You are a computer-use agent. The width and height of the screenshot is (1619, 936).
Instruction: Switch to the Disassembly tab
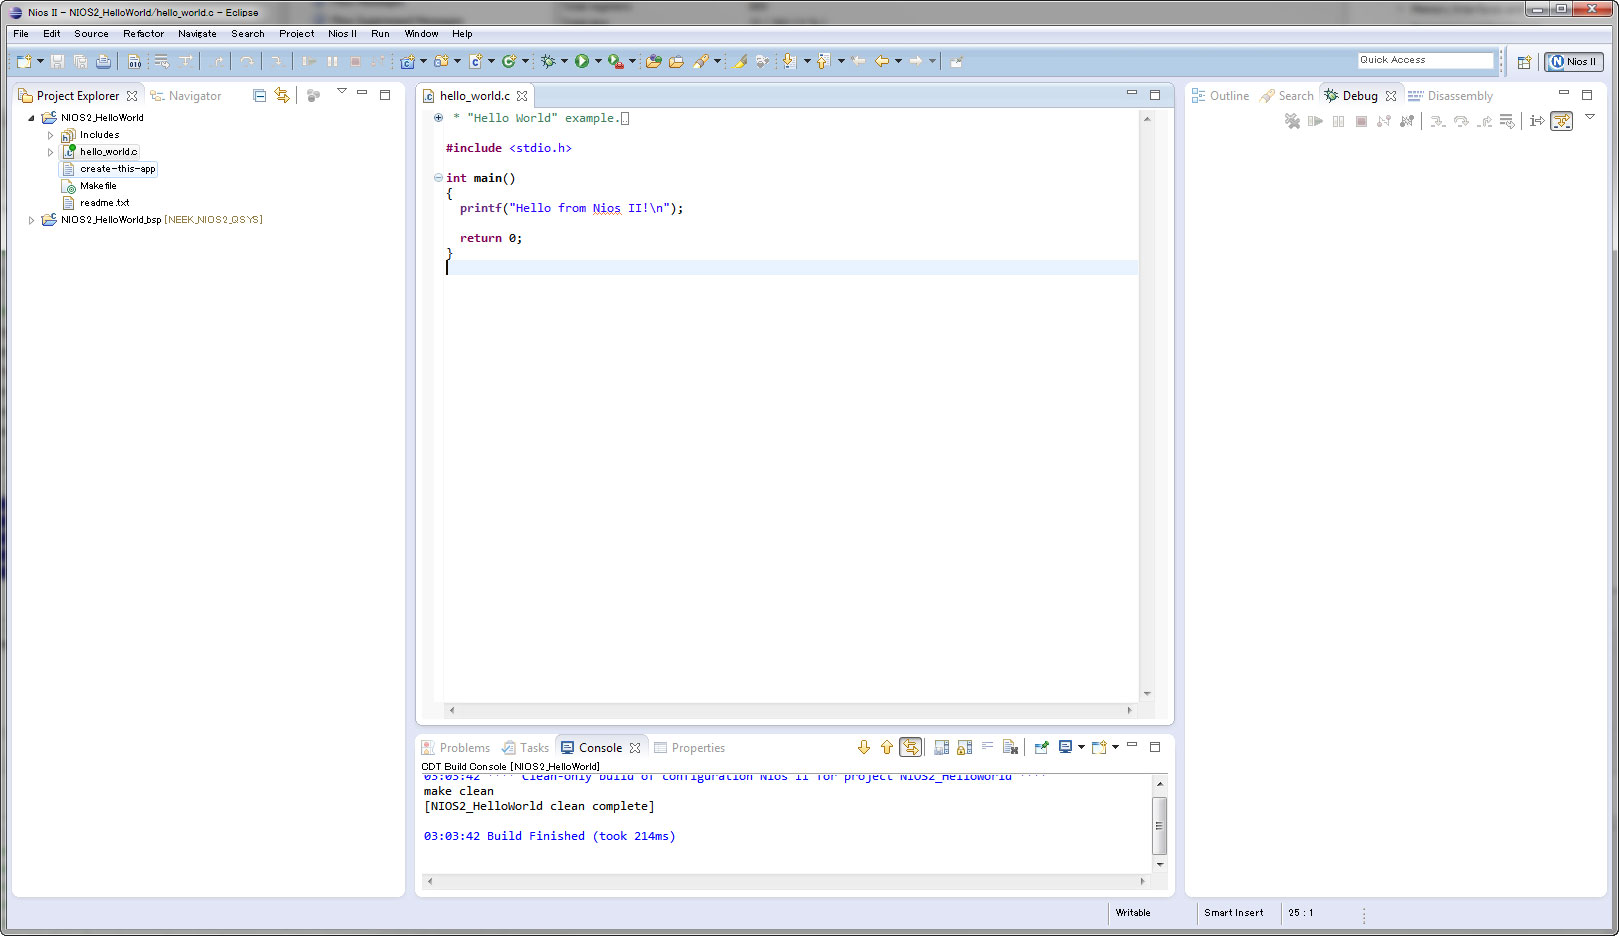point(1450,96)
